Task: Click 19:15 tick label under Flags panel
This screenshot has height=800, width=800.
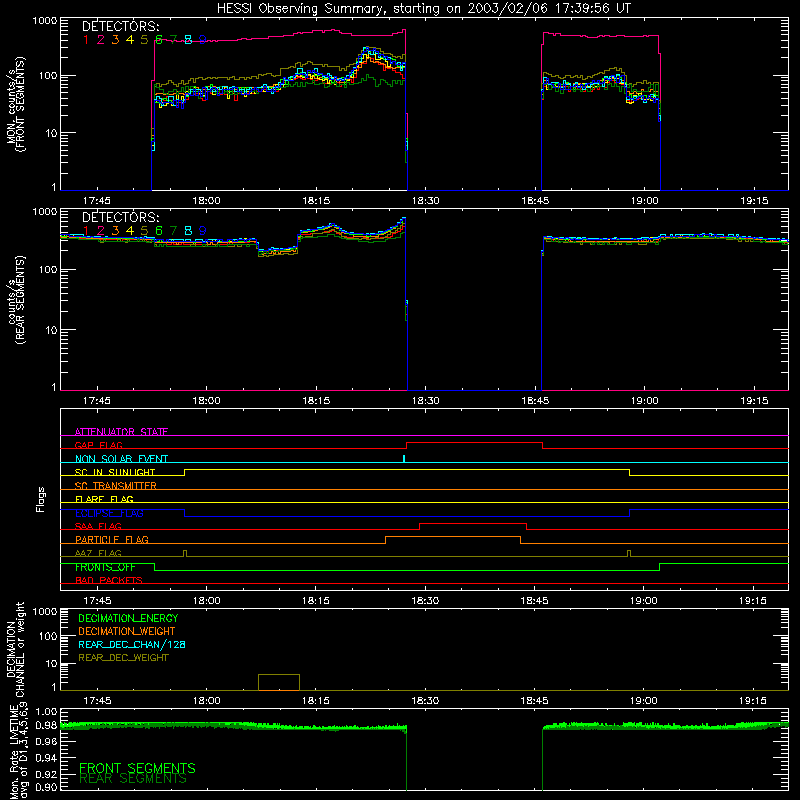Action: click(753, 601)
